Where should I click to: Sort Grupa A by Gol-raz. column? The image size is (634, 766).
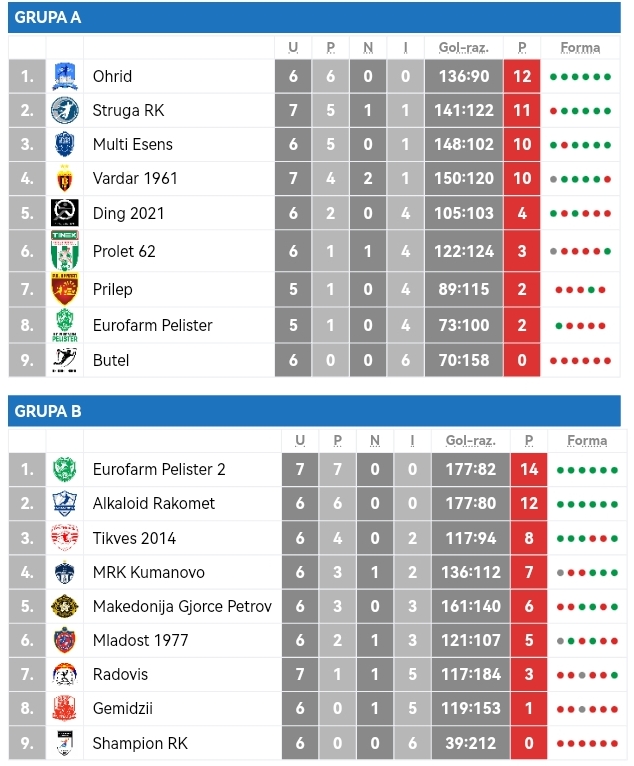464,48
